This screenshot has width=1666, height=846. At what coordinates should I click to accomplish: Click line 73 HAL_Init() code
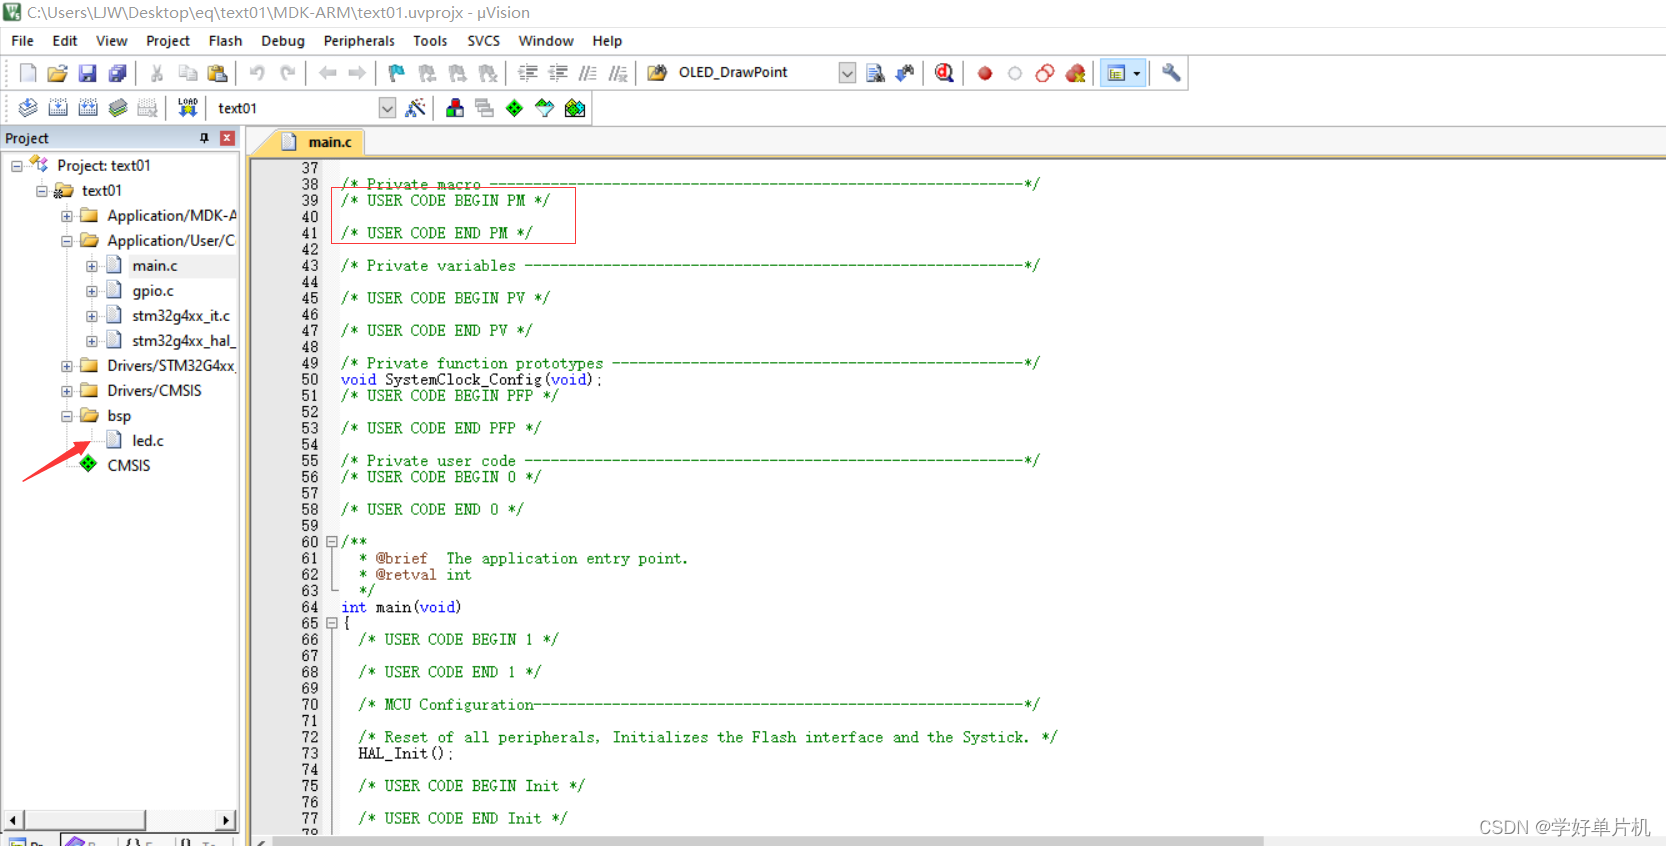[405, 754]
